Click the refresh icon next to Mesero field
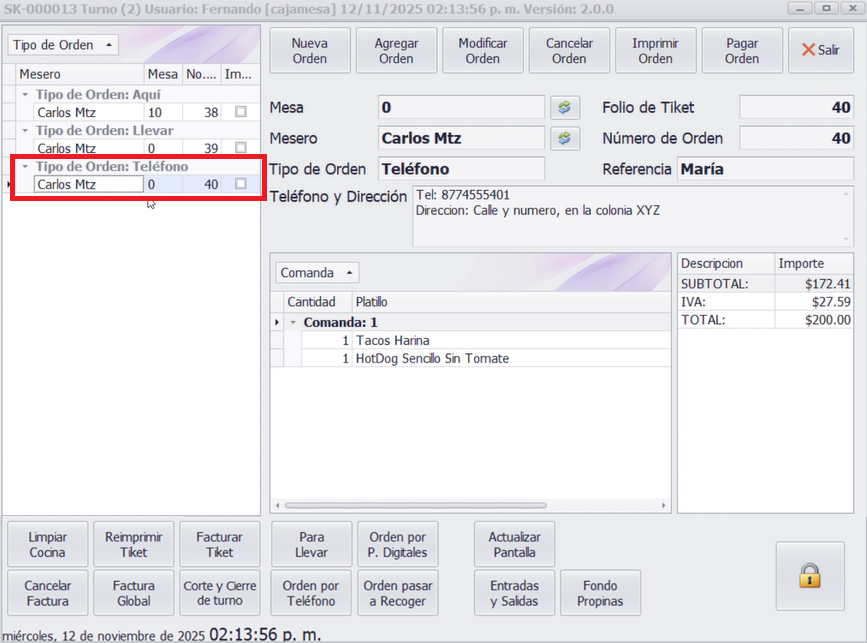The height and width of the screenshot is (643, 867). [x=563, y=138]
